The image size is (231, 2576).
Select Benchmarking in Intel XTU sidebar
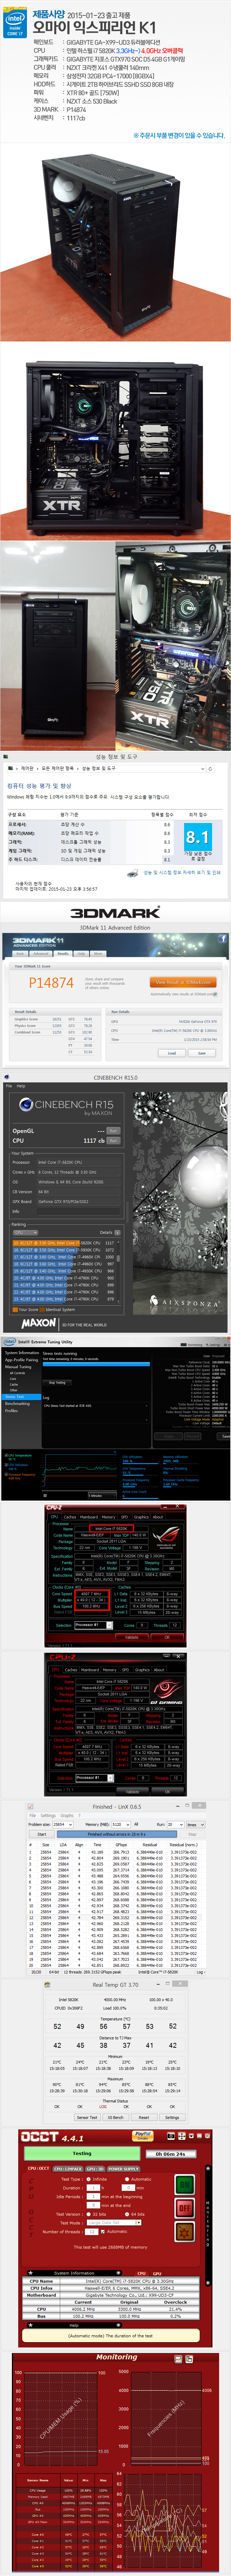(x=17, y=1403)
